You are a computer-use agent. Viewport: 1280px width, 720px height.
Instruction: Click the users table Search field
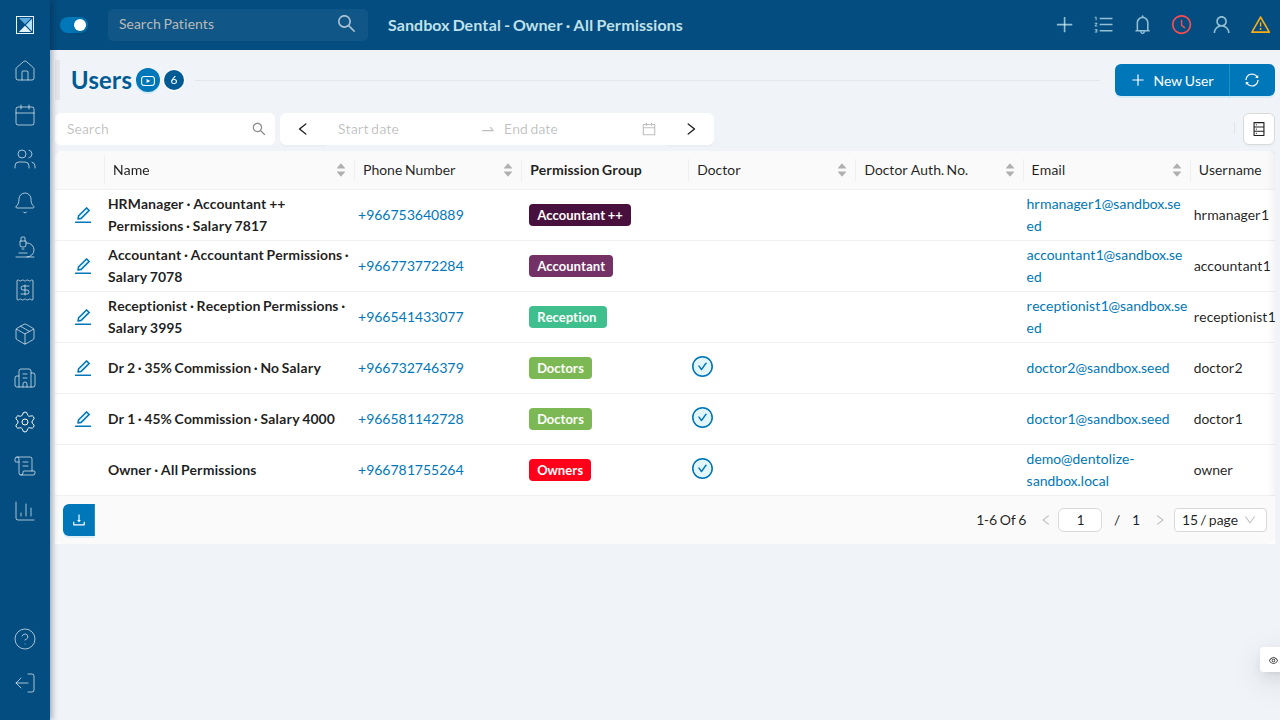click(165, 129)
